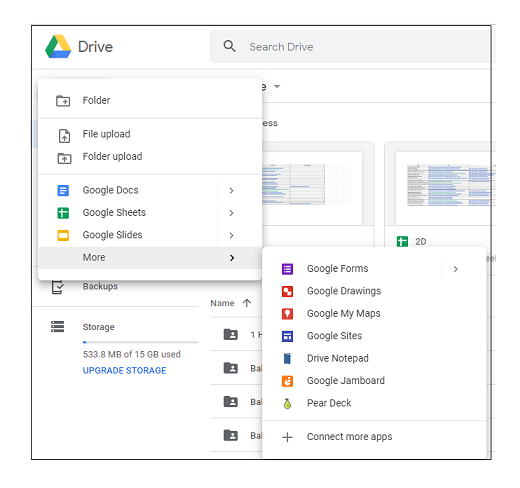The height and width of the screenshot is (488, 520).
Task: Click the UPGRADE STORAGE link
Action: [x=124, y=370]
